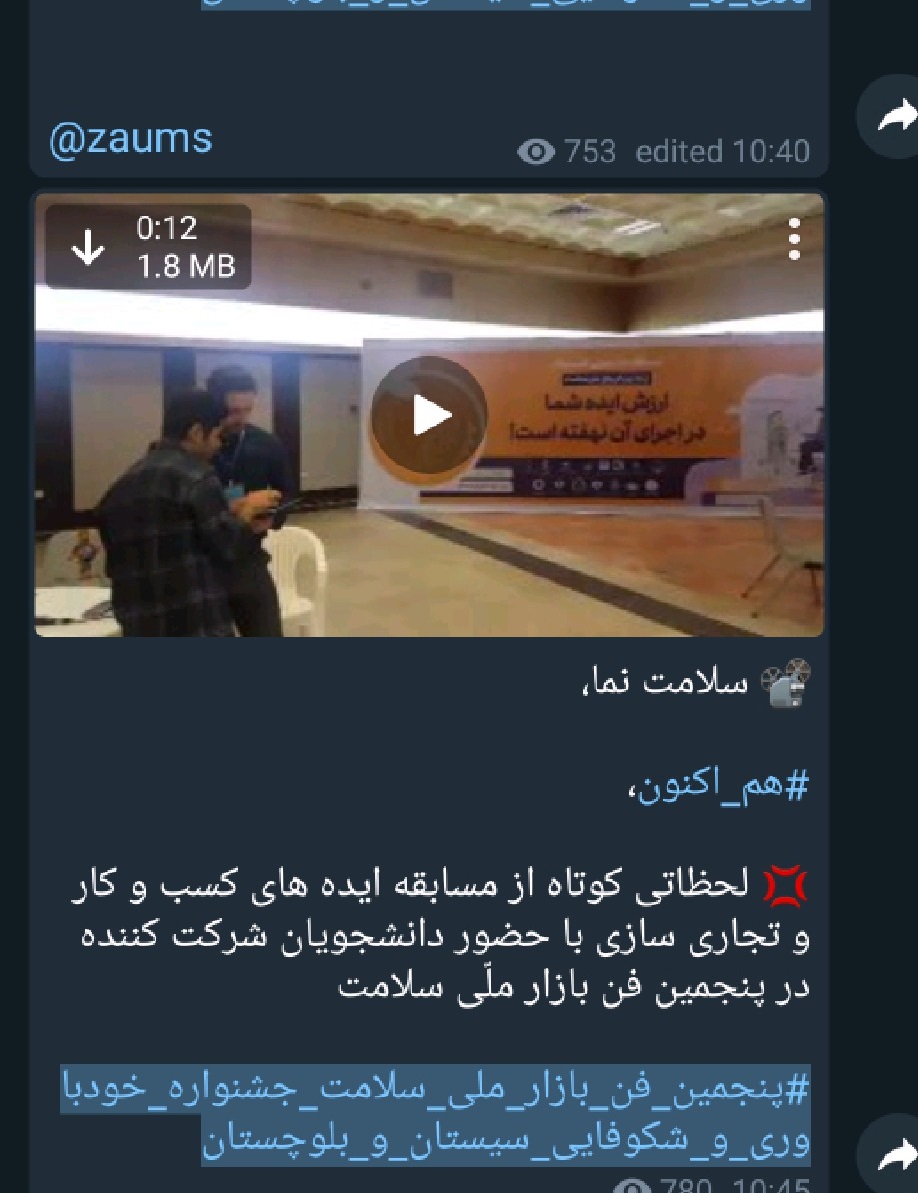The width and height of the screenshot is (918, 1193).
Task: Tap the 753 views eye icon
Action: pyautogui.click(x=536, y=152)
